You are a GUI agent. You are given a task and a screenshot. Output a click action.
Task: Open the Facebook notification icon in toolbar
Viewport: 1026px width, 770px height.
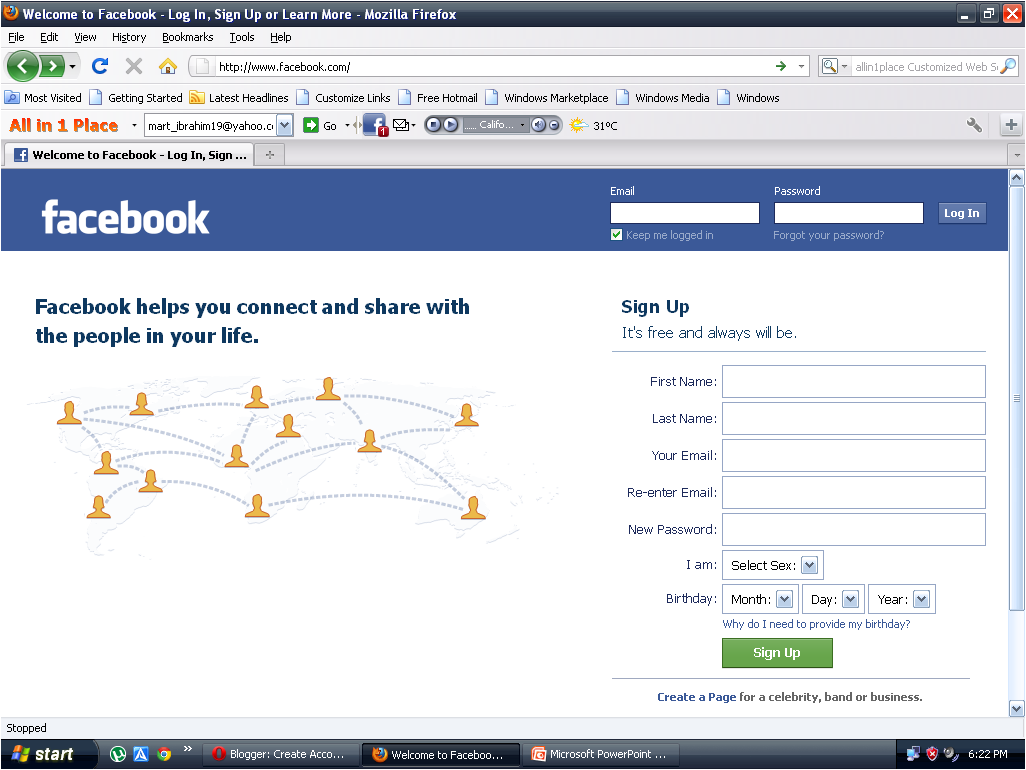pyautogui.click(x=376, y=125)
